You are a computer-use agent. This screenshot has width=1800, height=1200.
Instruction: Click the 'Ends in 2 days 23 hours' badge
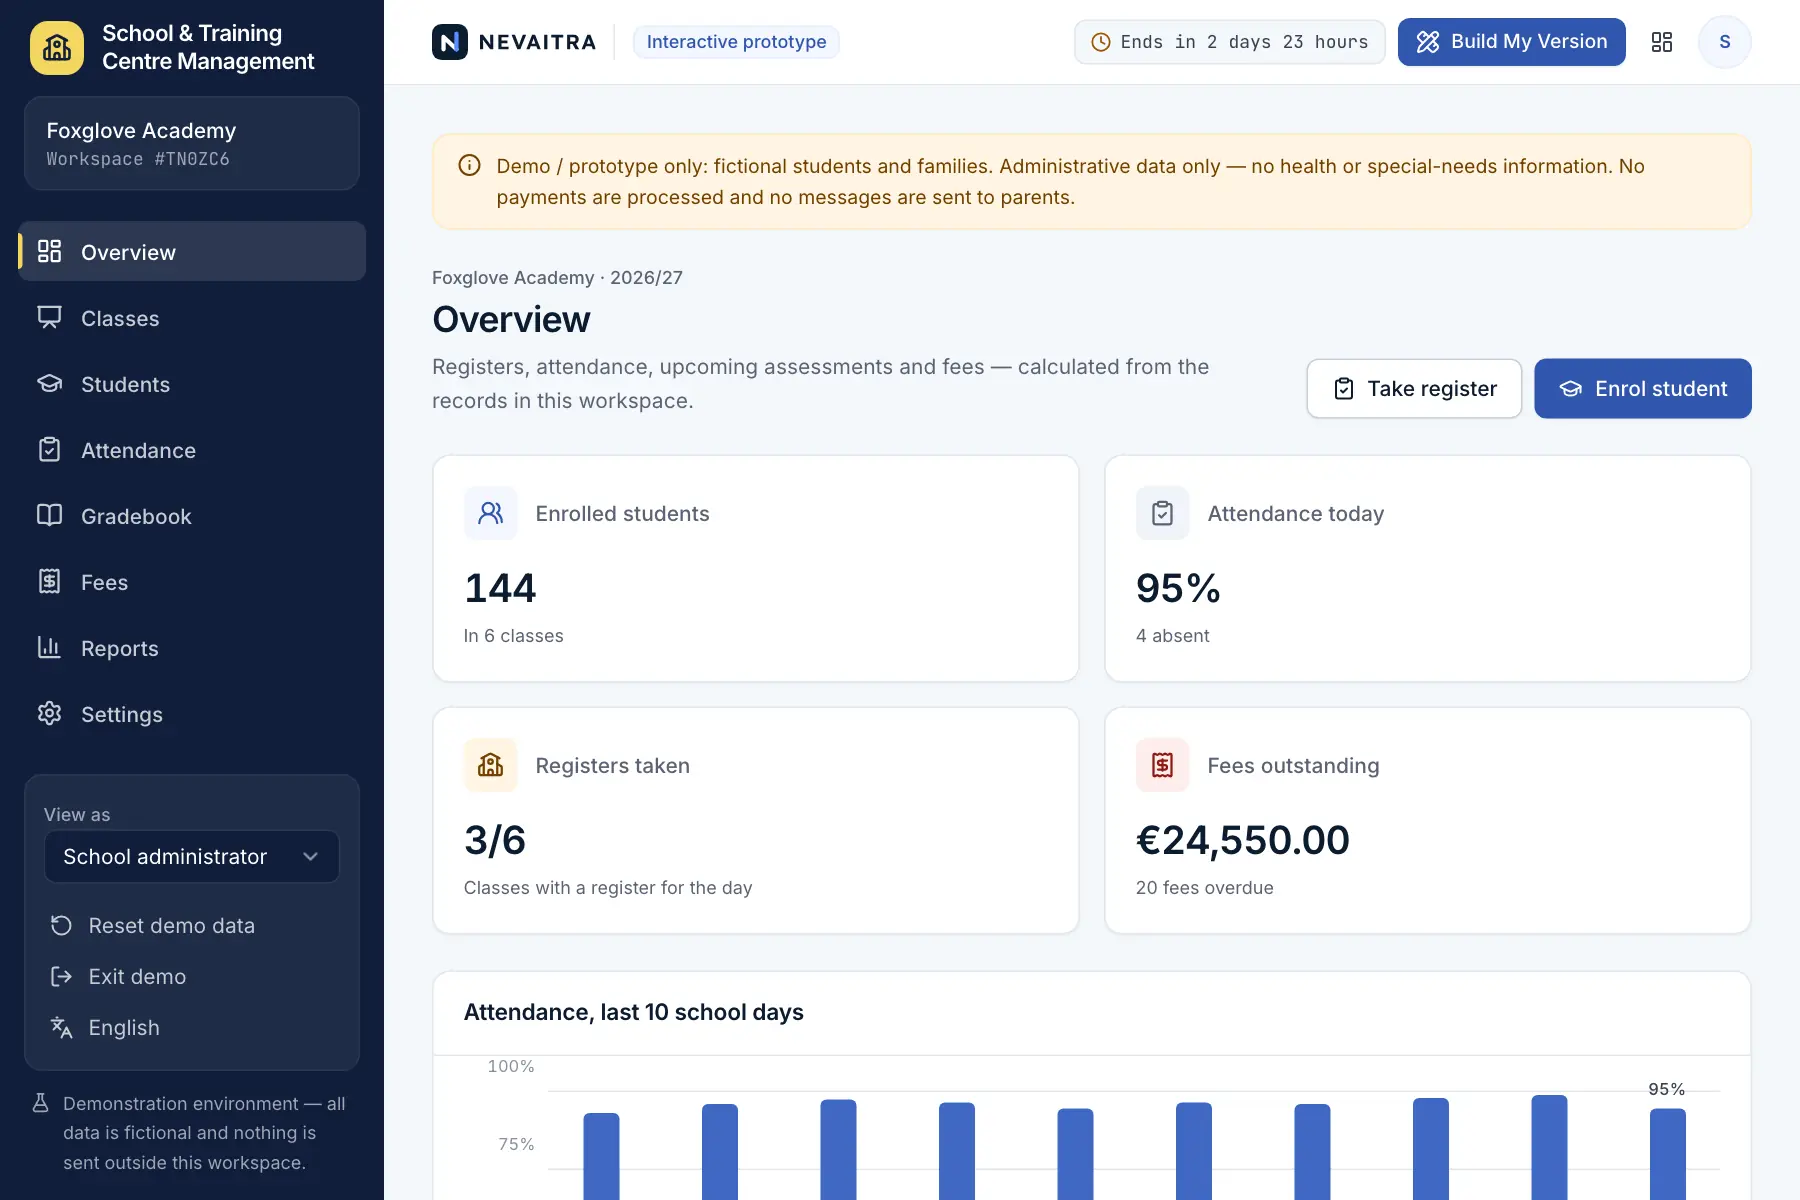pyautogui.click(x=1230, y=42)
